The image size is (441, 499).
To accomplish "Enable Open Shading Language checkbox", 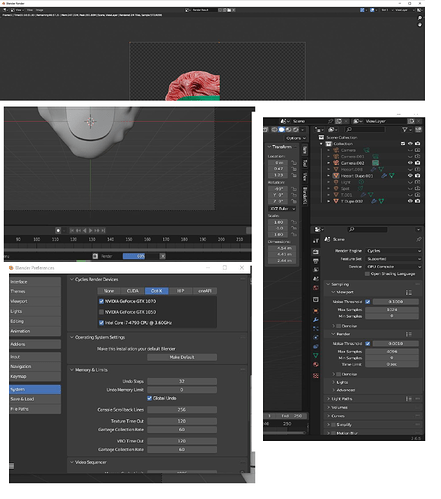I will [x=367, y=274].
